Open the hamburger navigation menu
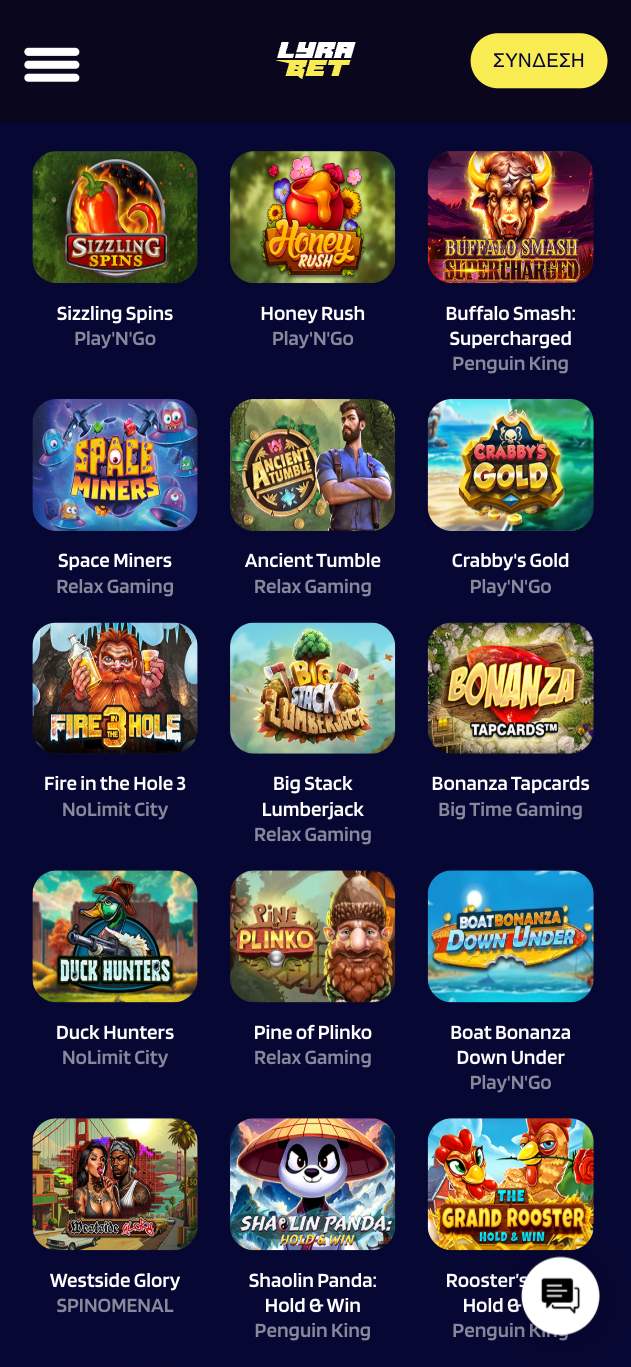 click(x=52, y=64)
